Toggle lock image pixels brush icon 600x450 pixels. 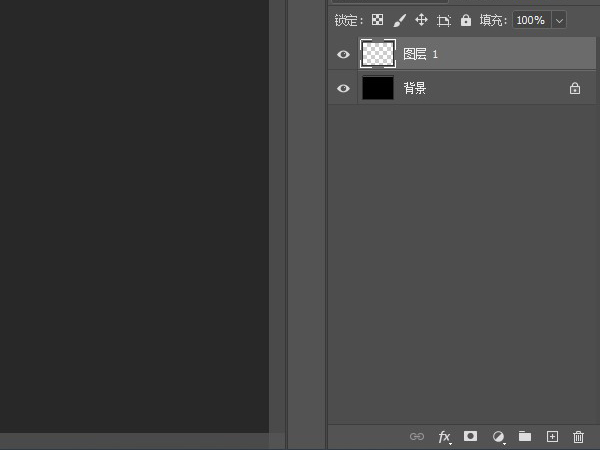pos(399,20)
